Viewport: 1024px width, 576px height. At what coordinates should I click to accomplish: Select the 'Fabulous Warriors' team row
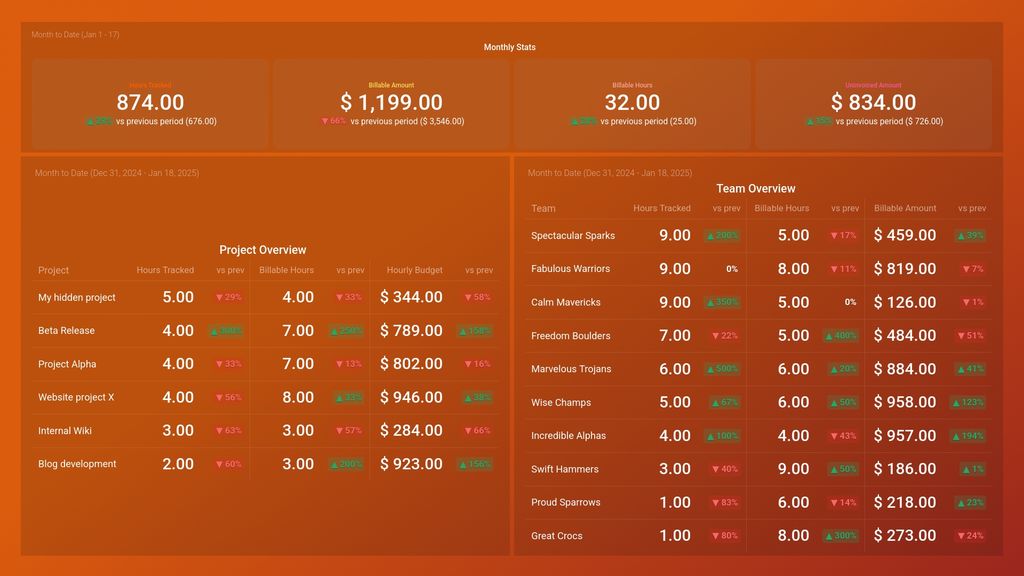(x=758, y=269)
